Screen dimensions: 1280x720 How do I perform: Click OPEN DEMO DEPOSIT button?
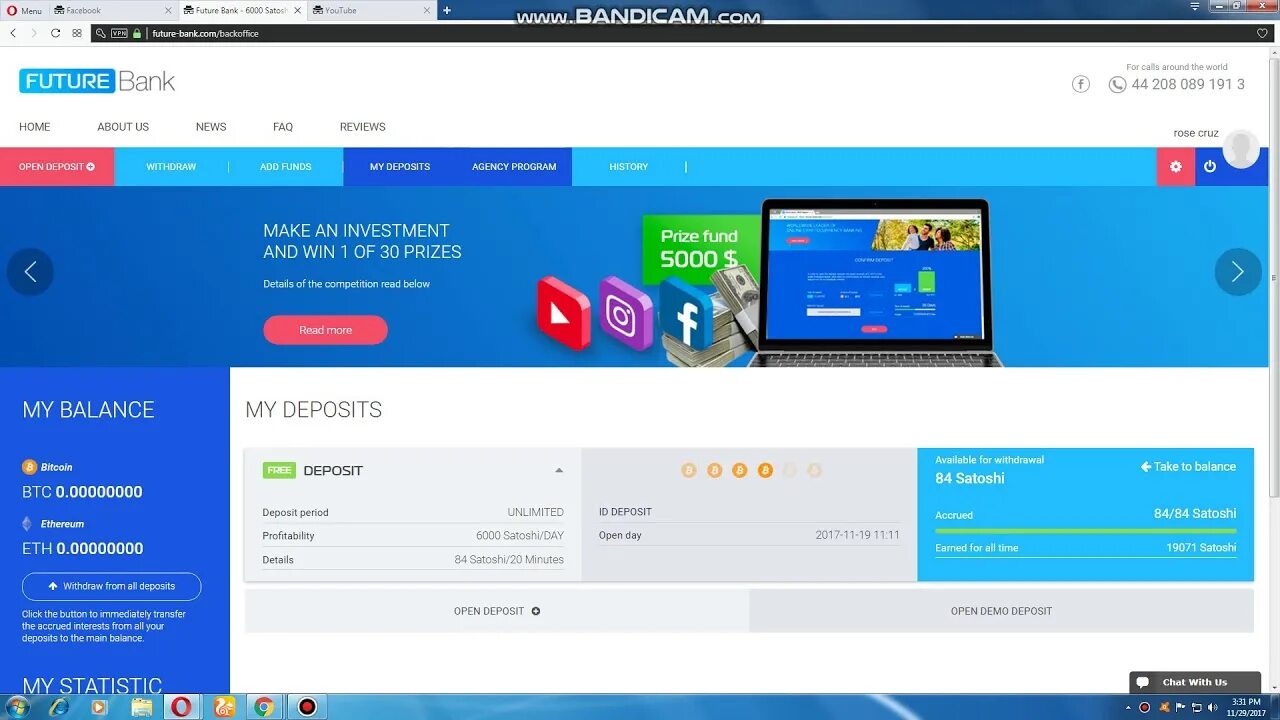coord(1001,611)
